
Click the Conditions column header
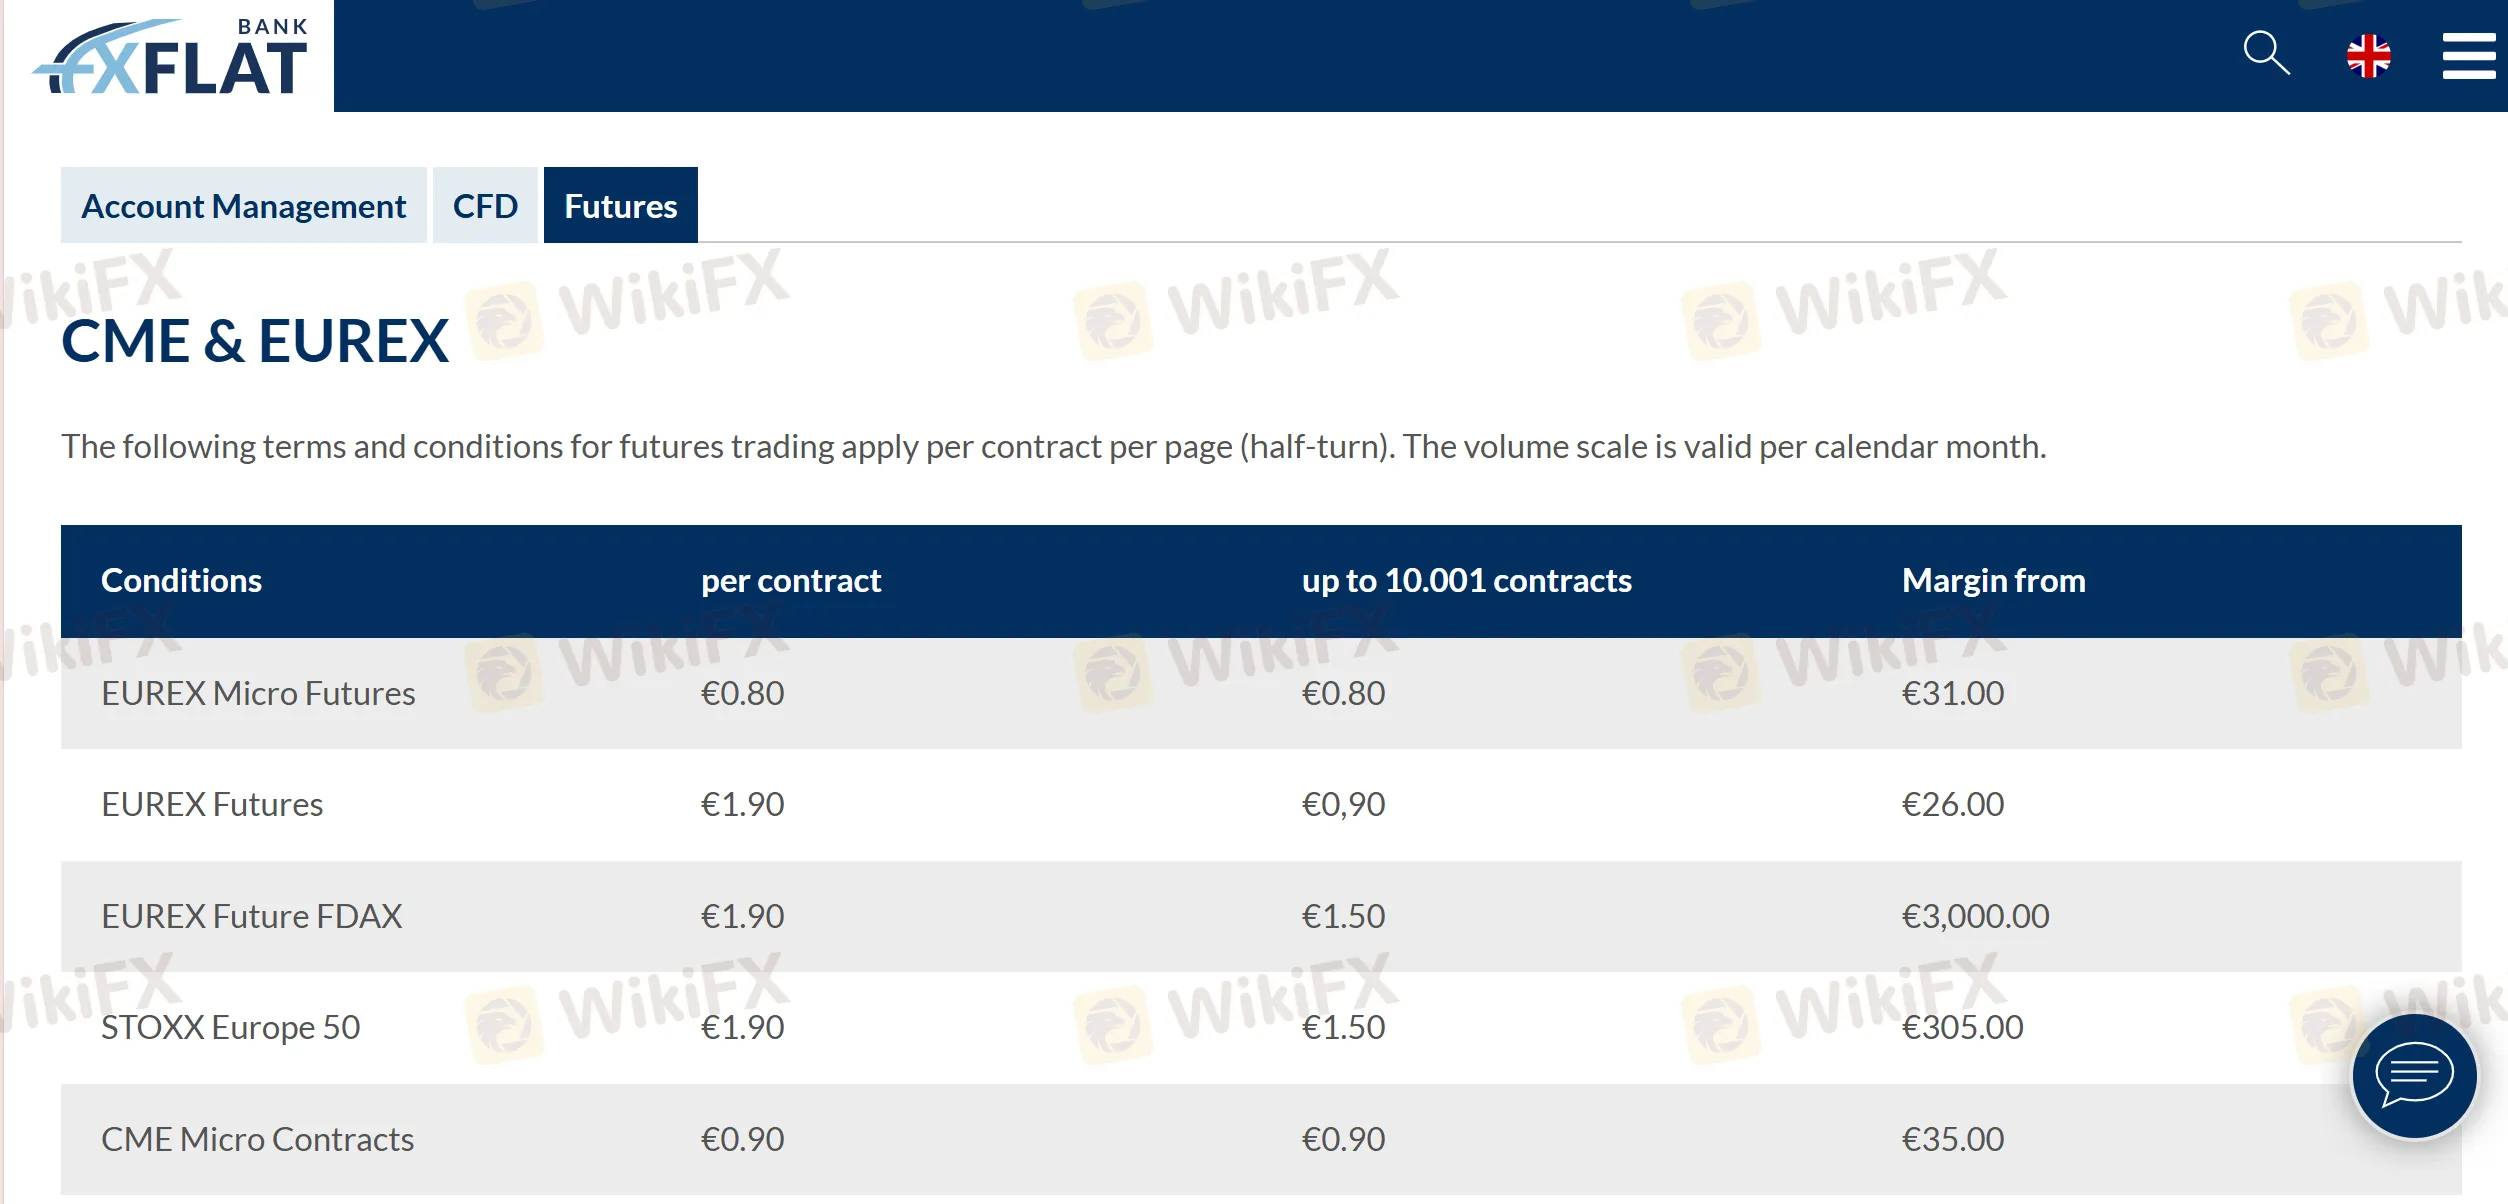(x=181, y=581)
